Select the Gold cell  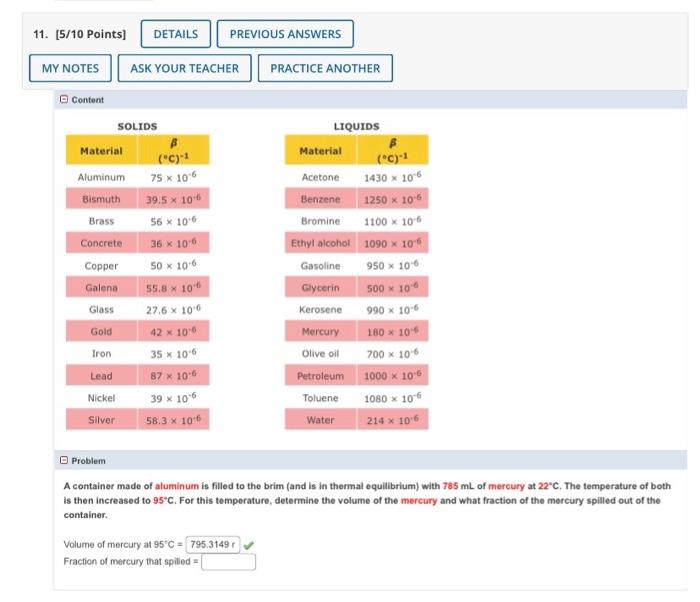tap(101, 331)
